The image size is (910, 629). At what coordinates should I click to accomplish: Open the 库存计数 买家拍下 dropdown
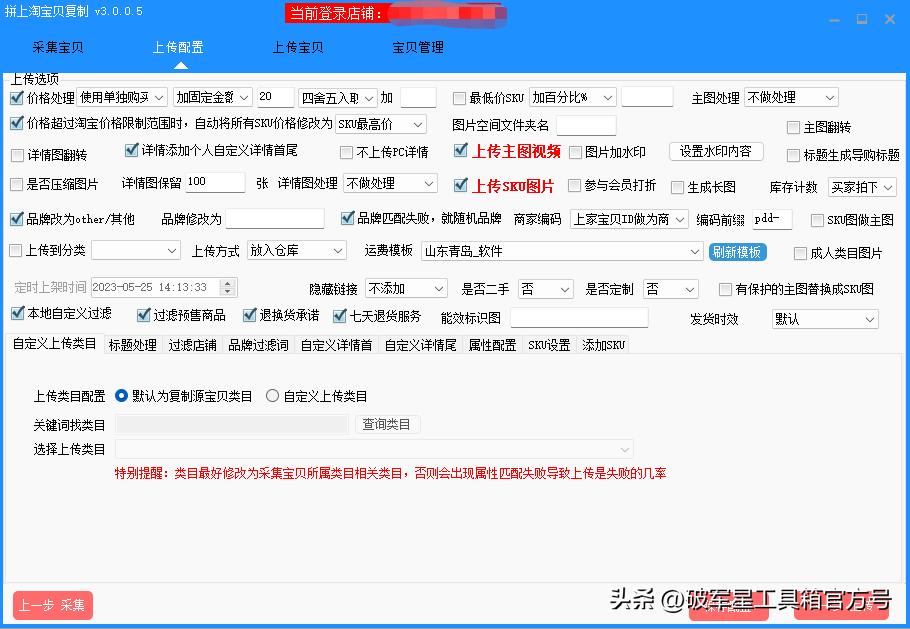(861, 186)
